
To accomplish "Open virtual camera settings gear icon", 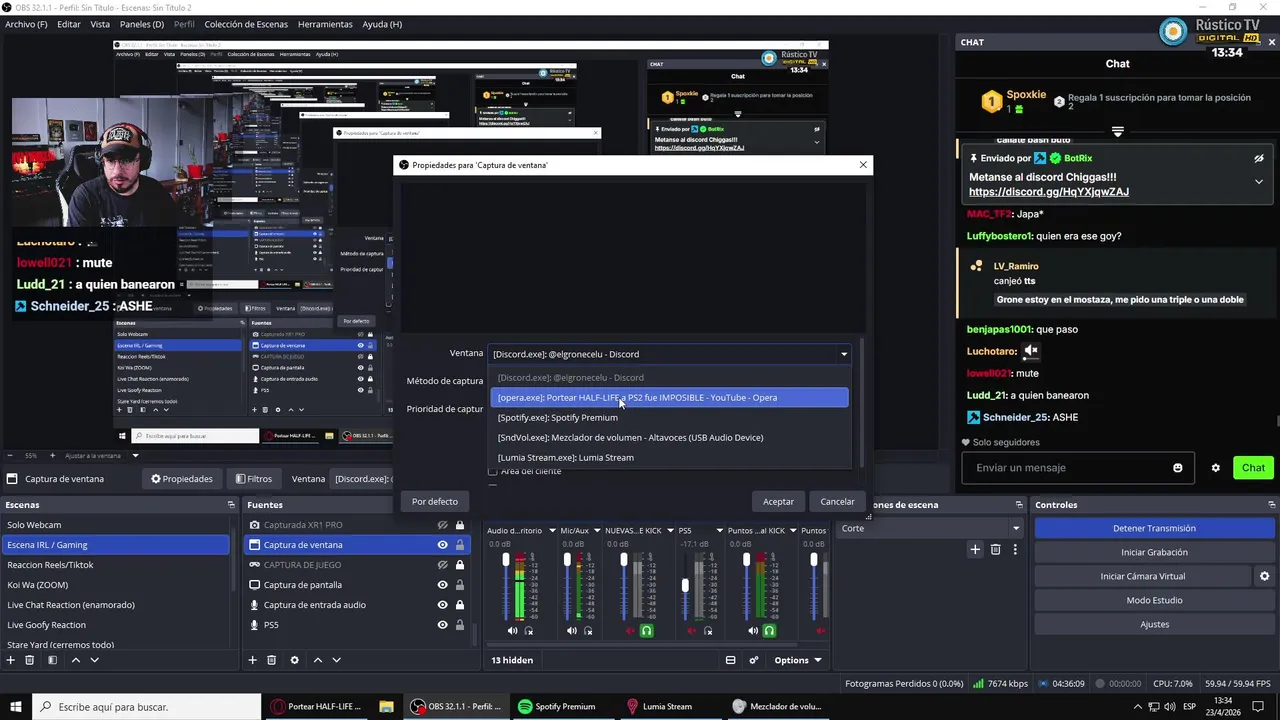I will (1264, 576).
